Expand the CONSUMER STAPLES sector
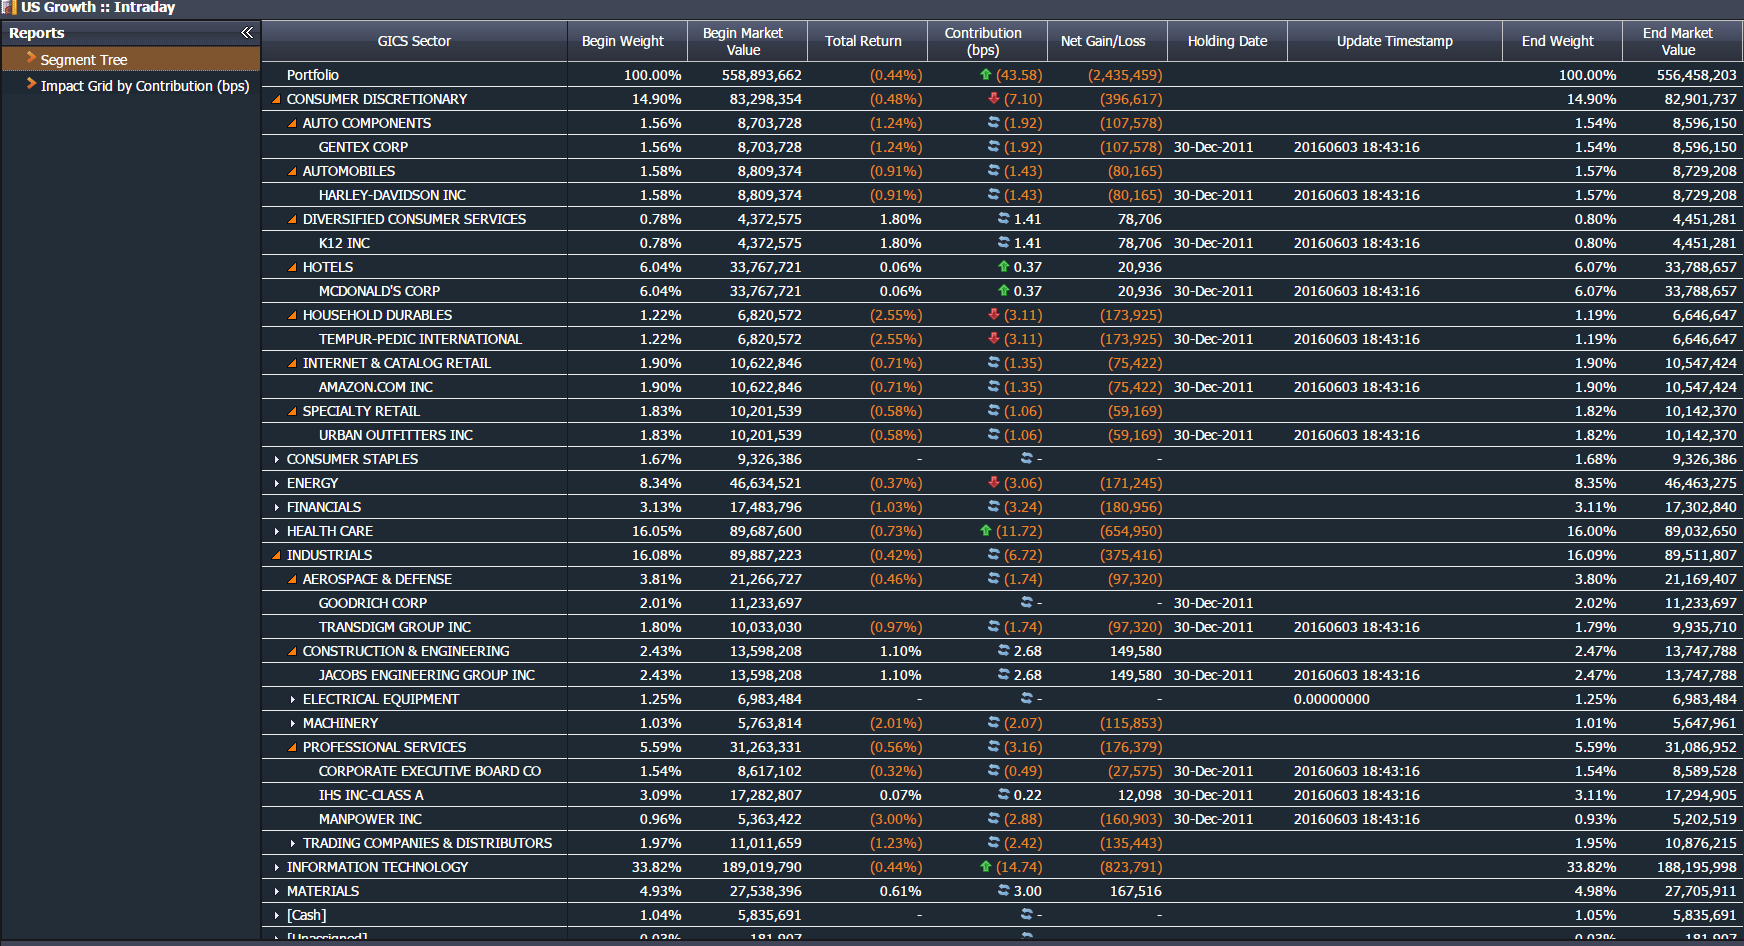Screen dimensions: 1744x946 [x=277, y=460]
